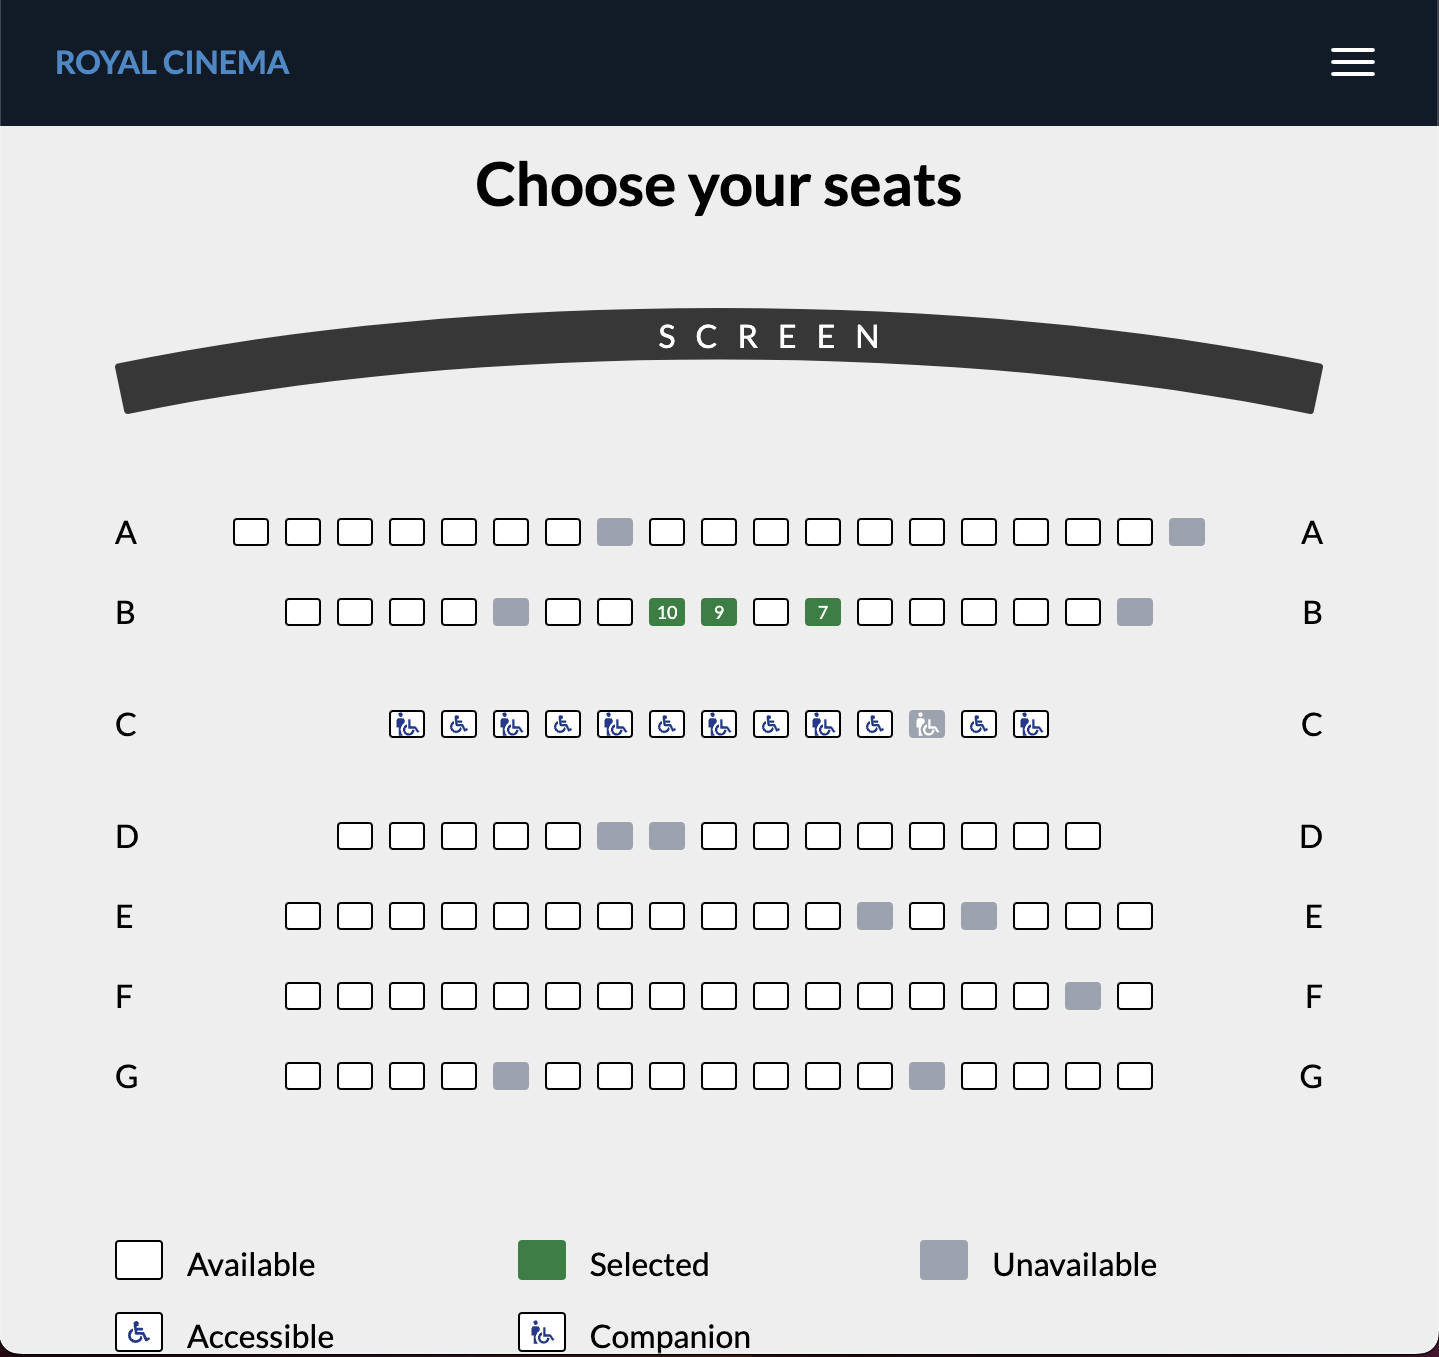This screenshot has width=1439, height=1357.
Task: Select the available seat between B9 and B7
Action: point(771,612)
